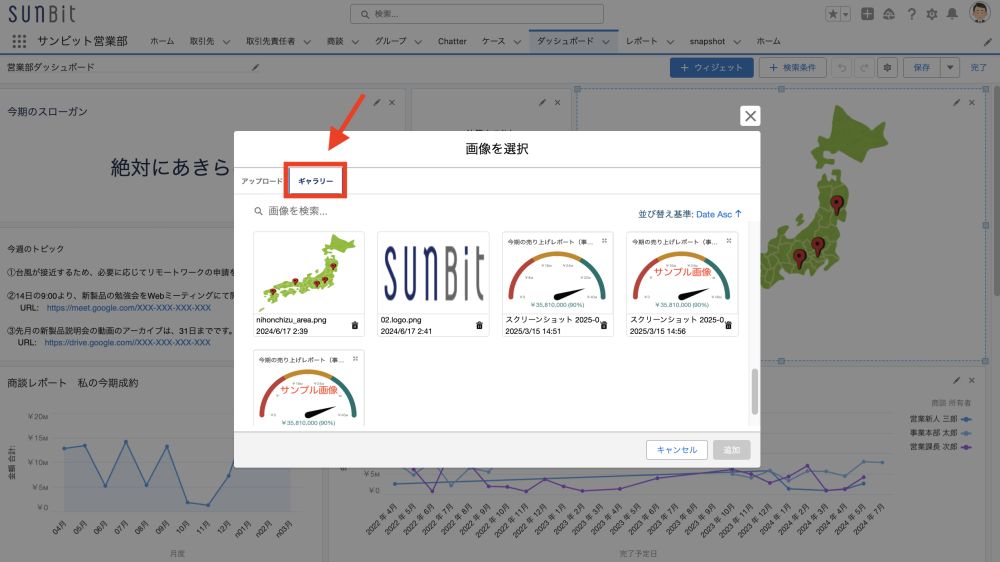The height and width of the screenshot is (562, 1000).
Task: Open the App Launcher grid icon
Action: pyautogui.click(x=19, y=41)
